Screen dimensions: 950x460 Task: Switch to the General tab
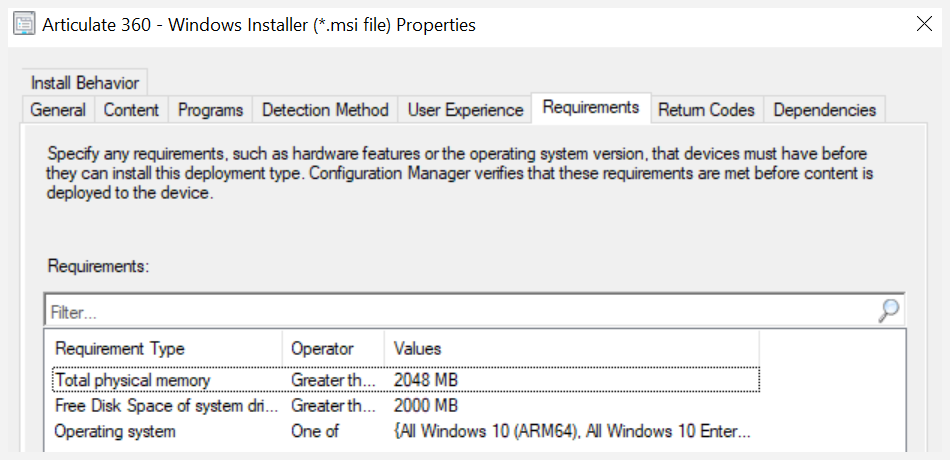(58, 110)
